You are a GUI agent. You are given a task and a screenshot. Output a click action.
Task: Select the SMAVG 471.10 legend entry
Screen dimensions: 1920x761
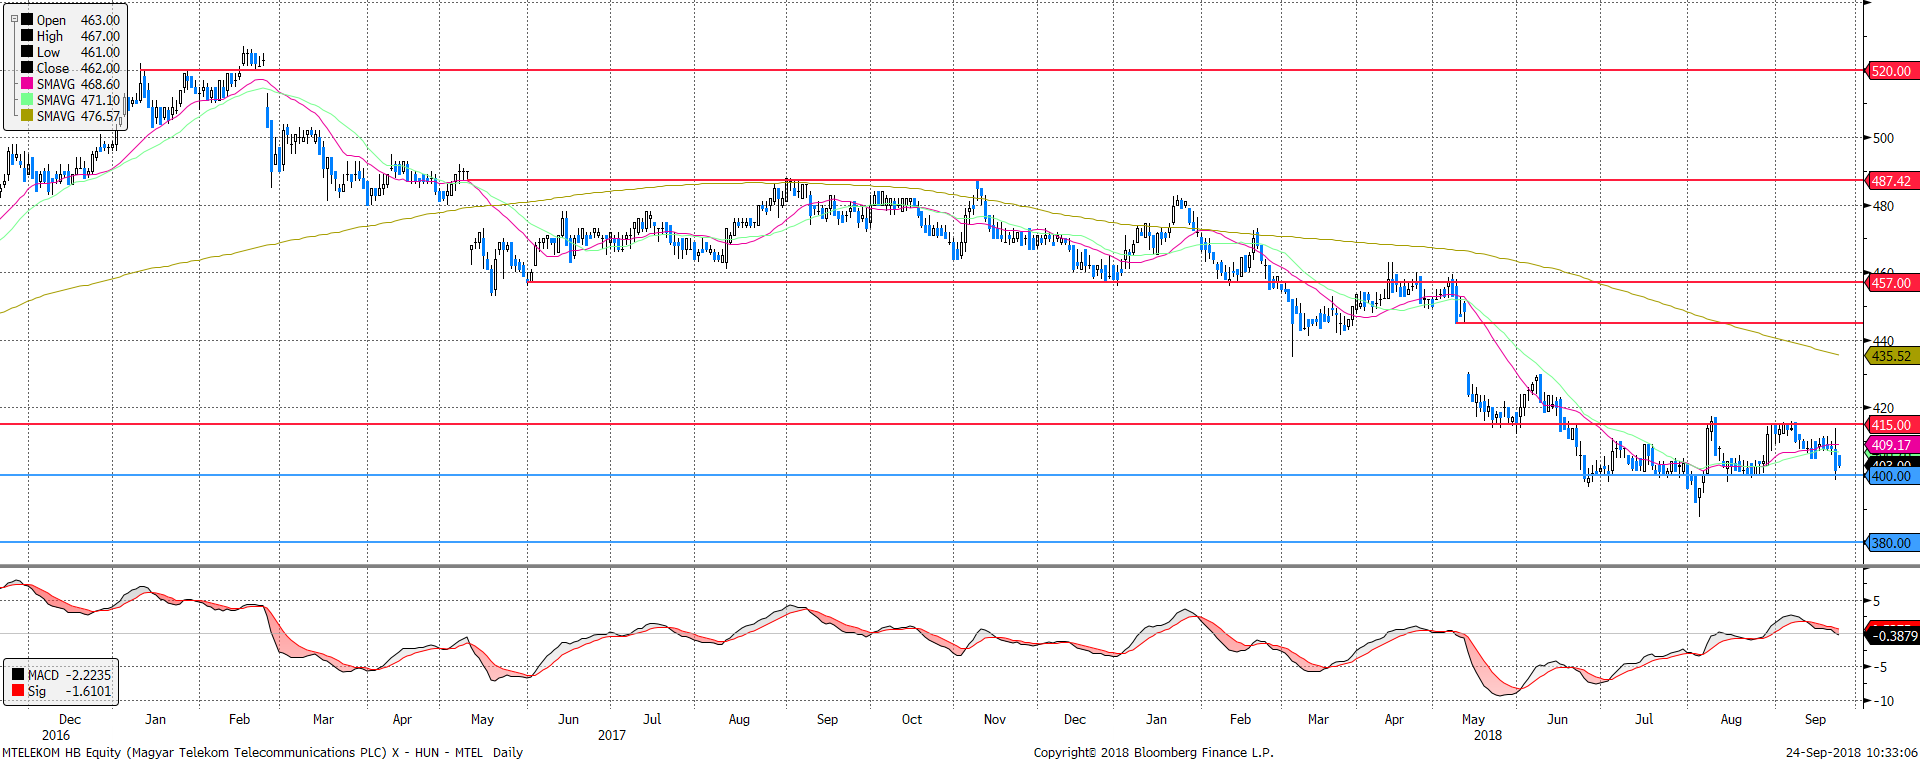70,100
